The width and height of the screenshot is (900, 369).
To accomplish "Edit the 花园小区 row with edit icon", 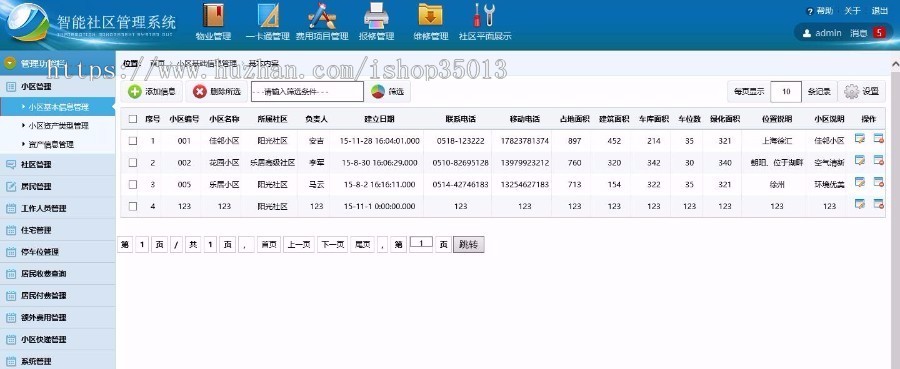I will tap(860, 161).
